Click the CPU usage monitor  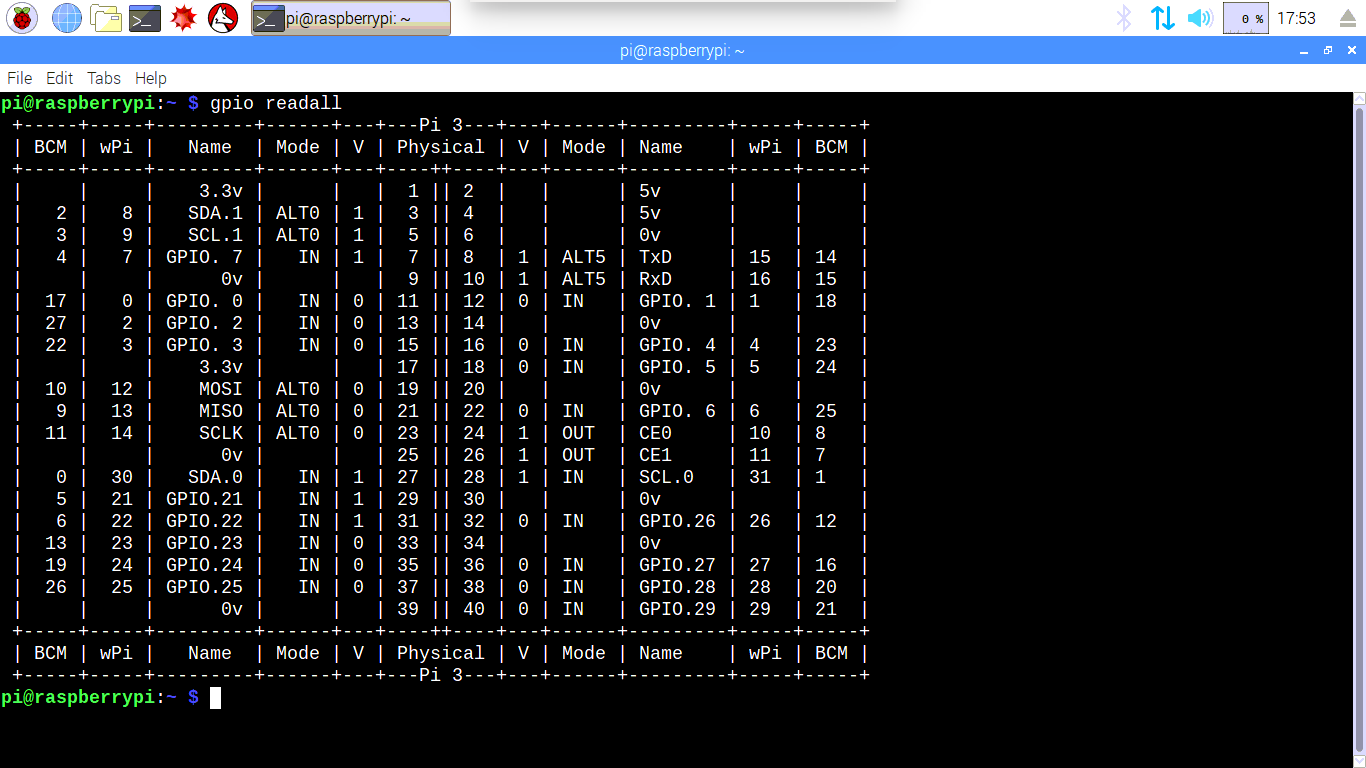[1246, 18]
